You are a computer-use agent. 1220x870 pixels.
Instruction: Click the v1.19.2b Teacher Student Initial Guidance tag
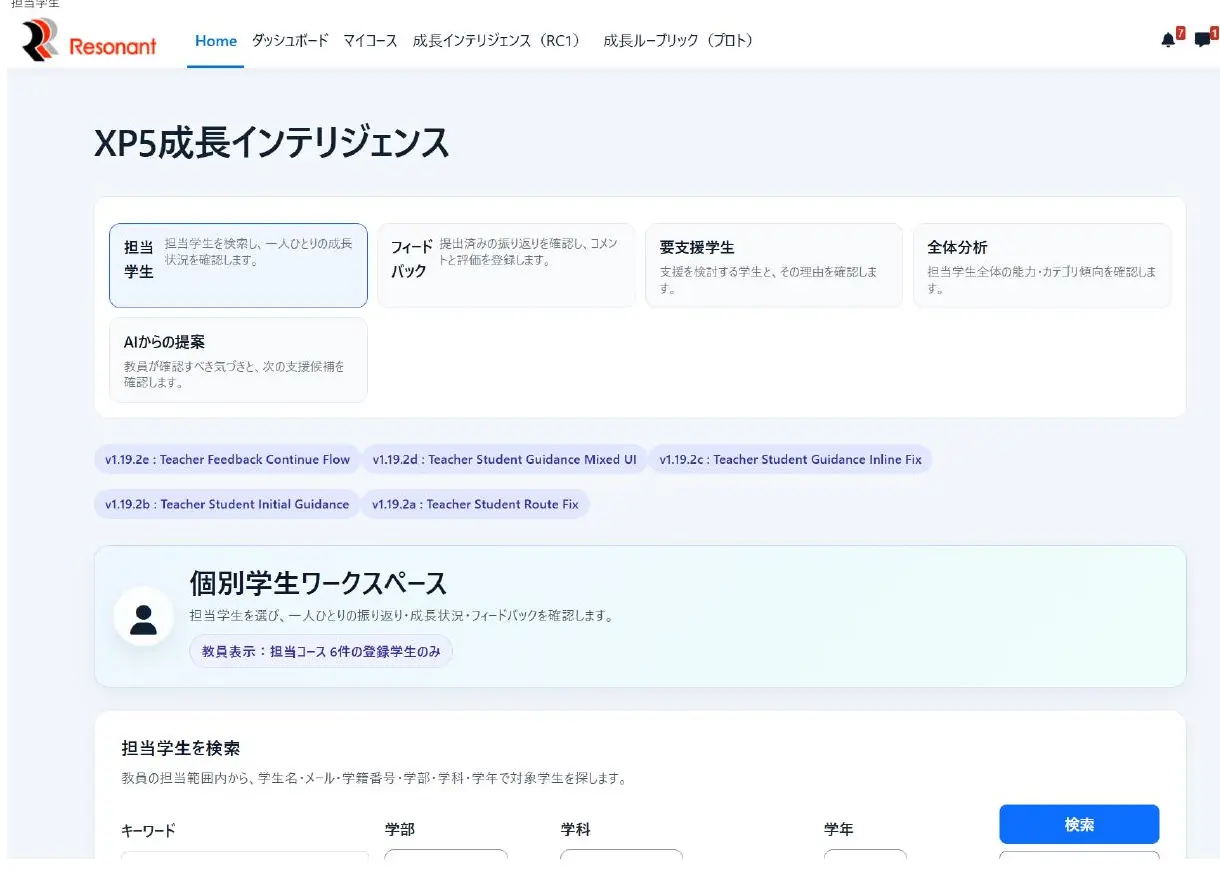click(x=227, y=505)
